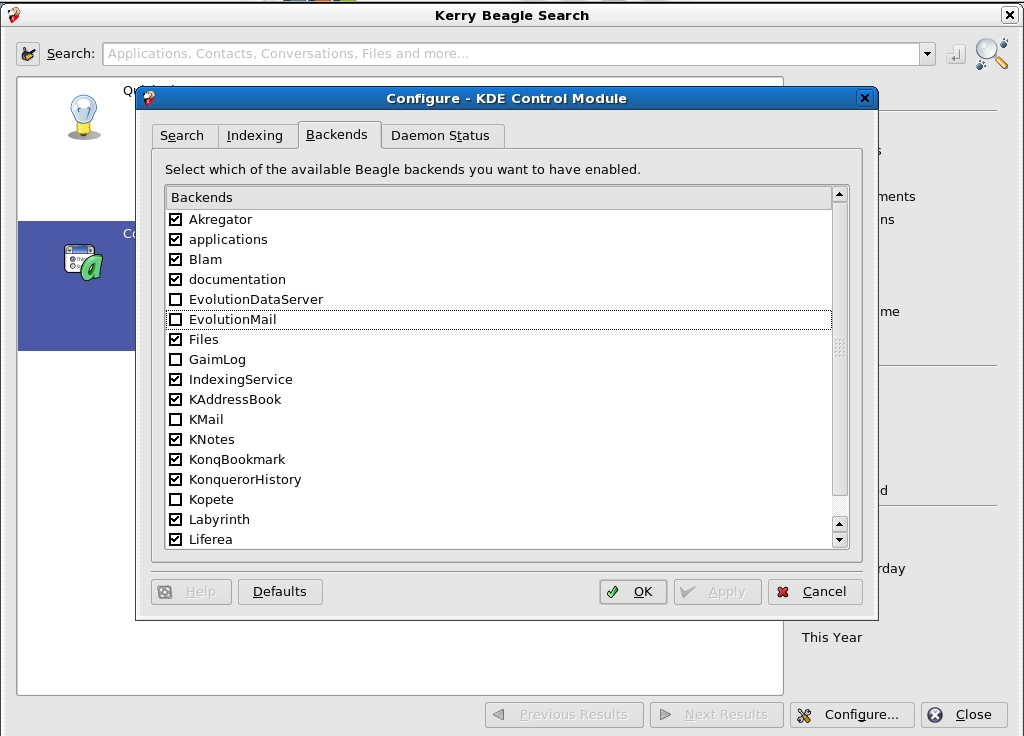The width and height of the screenshot is (1024, 736).
Task: Click the search input field
Action: 511,54
